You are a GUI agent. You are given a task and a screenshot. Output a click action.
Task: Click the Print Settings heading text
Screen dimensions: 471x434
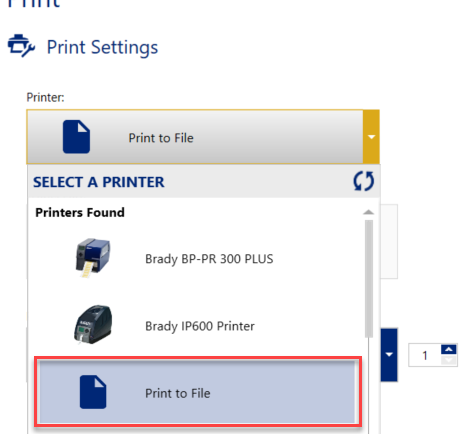click(x=102, y=47)
